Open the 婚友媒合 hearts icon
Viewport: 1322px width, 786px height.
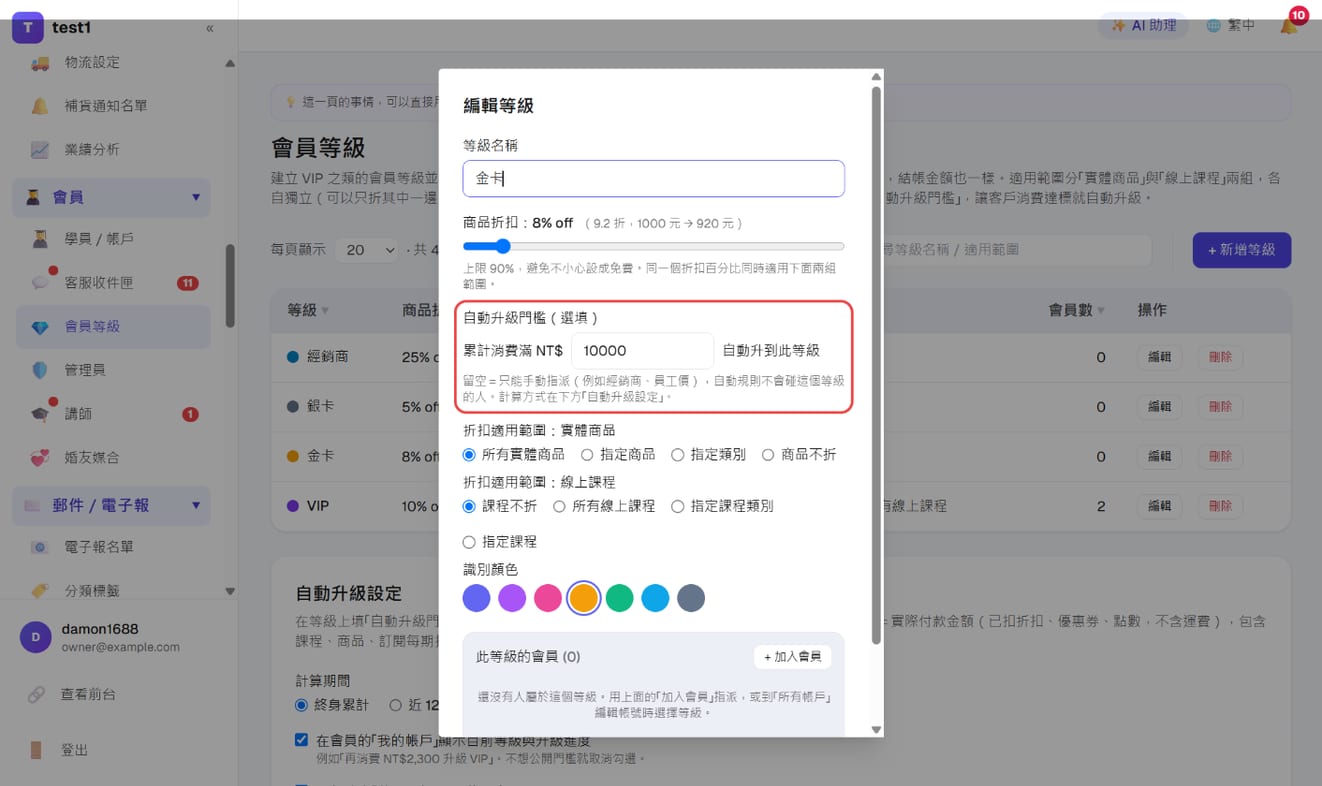(40, 458)
